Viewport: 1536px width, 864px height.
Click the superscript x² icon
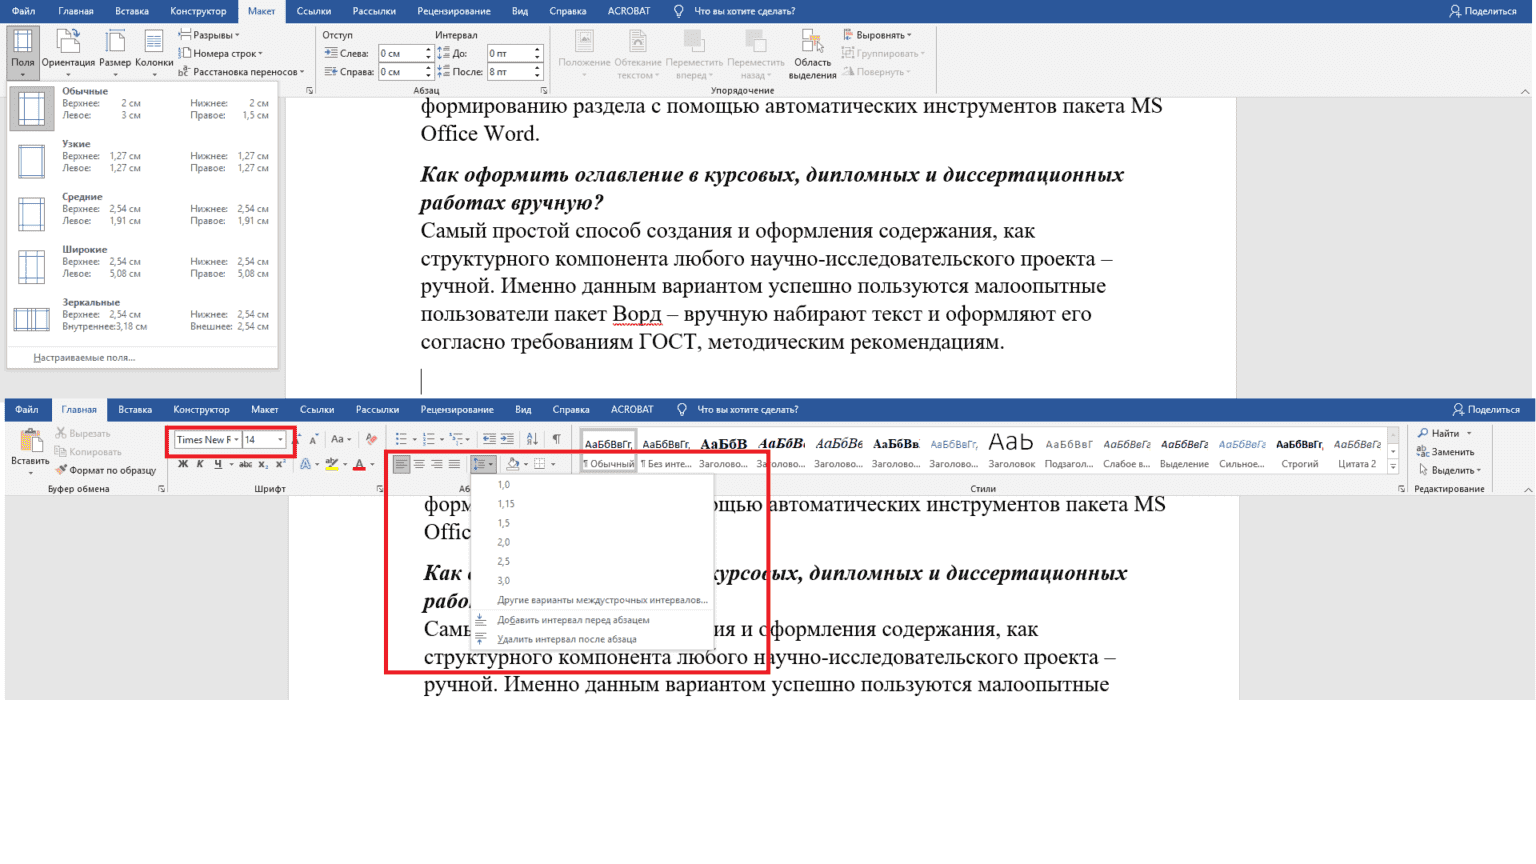279,464
